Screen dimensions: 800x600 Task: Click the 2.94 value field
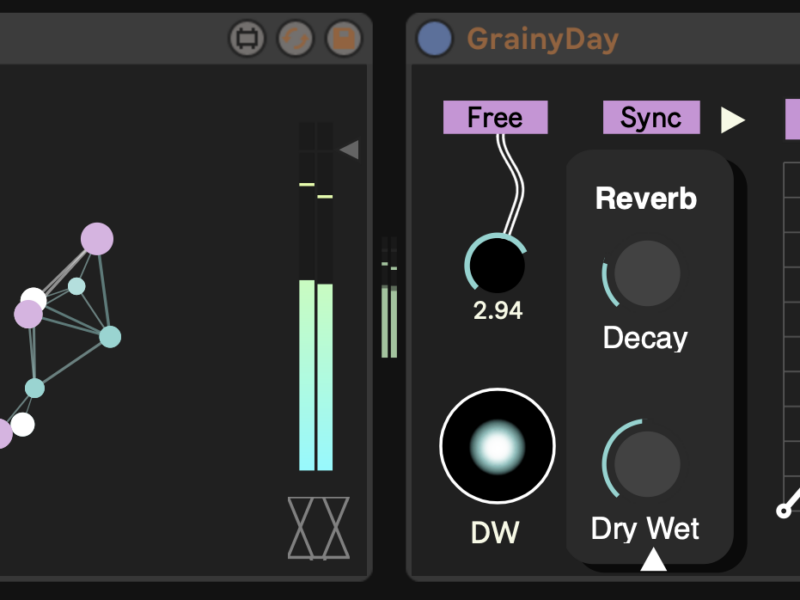[x=497, y=311]
